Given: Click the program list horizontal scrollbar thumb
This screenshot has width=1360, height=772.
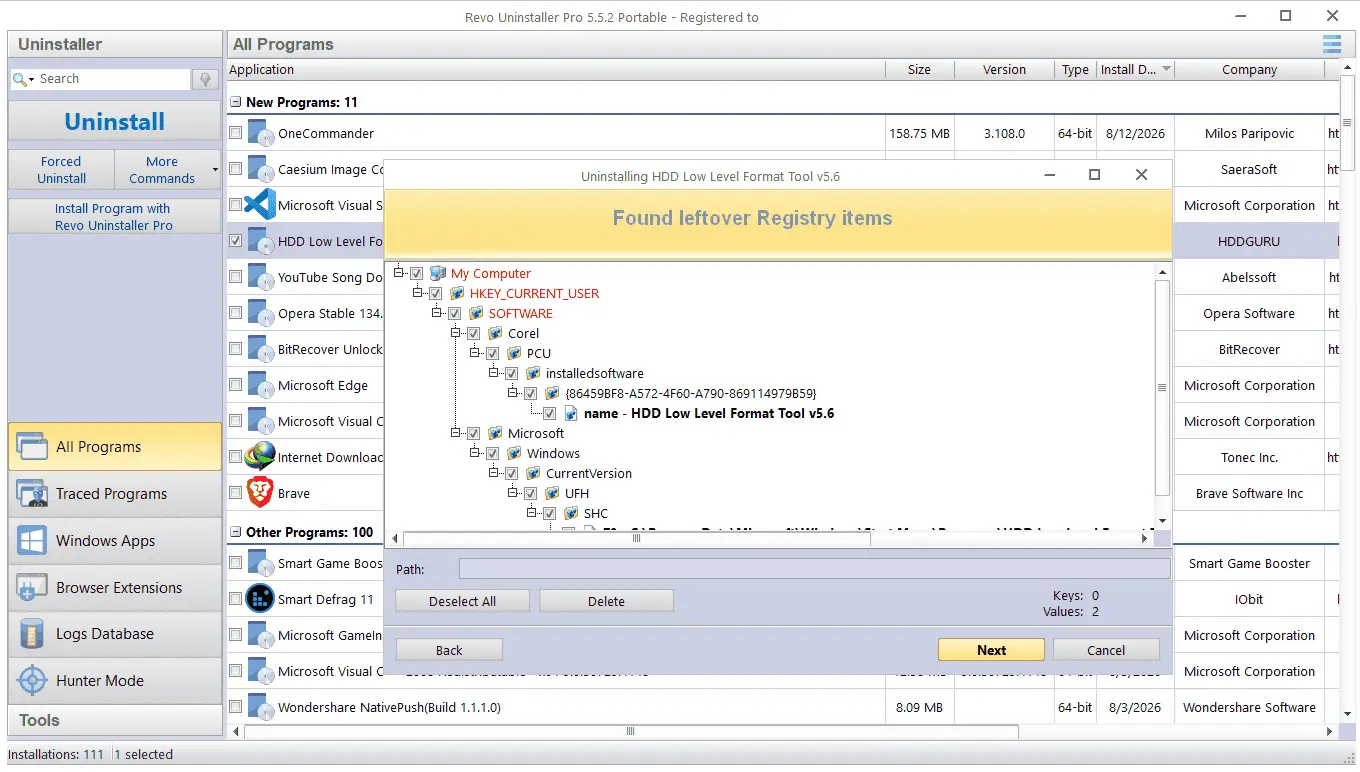Looking at the screenshot, I should (x=631, y=731).
